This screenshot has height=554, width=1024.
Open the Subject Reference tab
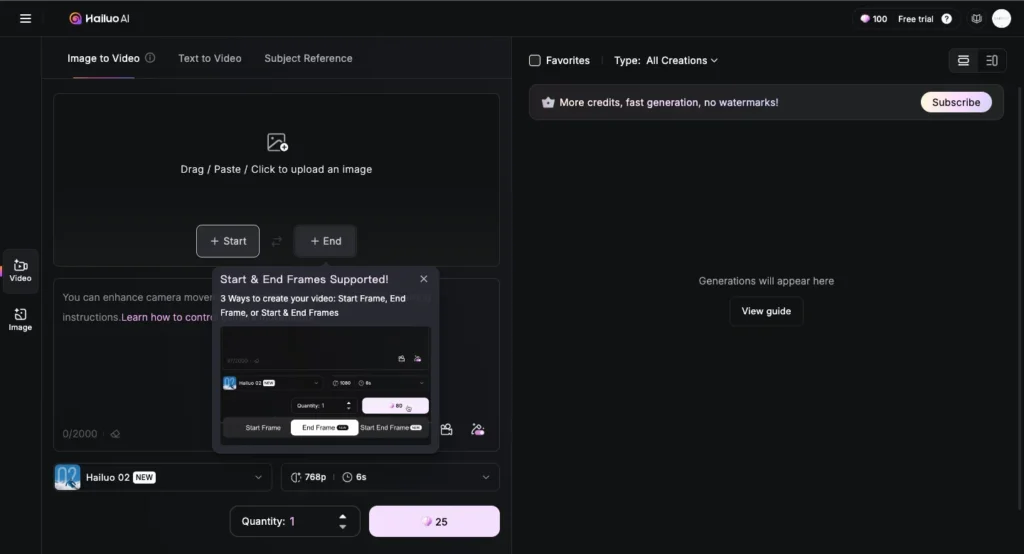coord(308,58)
